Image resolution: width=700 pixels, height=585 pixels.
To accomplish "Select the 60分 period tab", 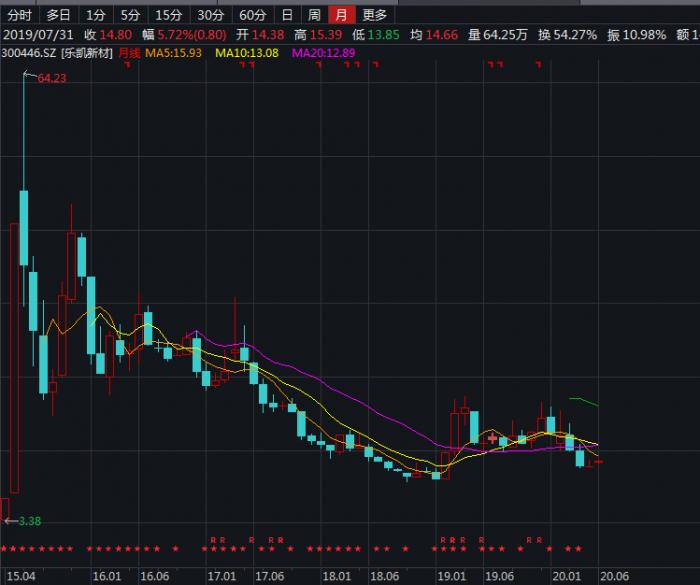I will 252,14.
